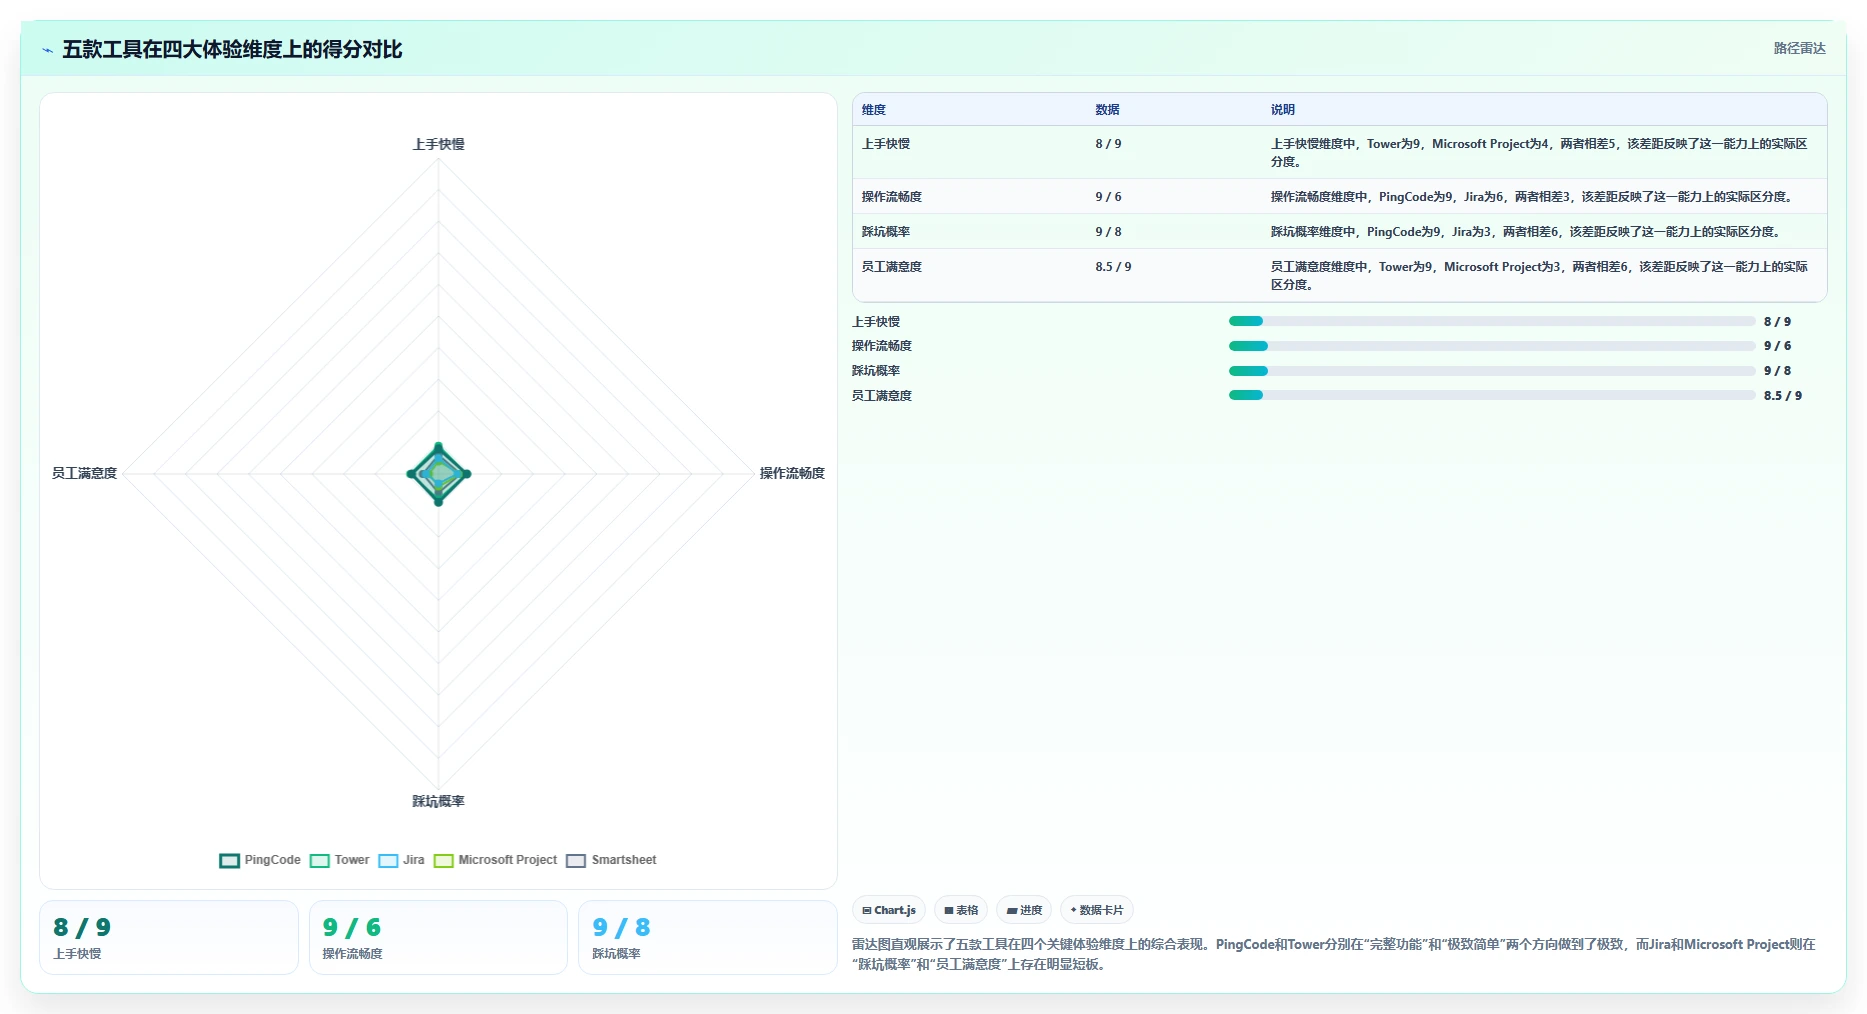Toggle the Jira legend swatch

coord(388,861)
